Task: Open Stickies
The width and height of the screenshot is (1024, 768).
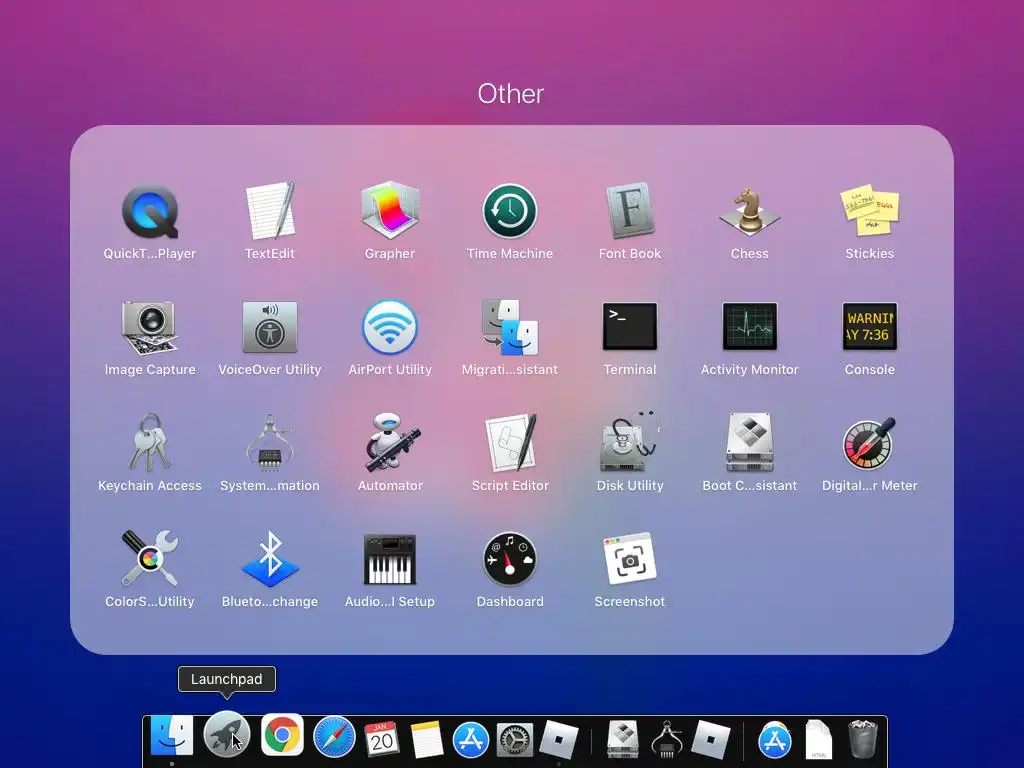Action: (870, 210)
